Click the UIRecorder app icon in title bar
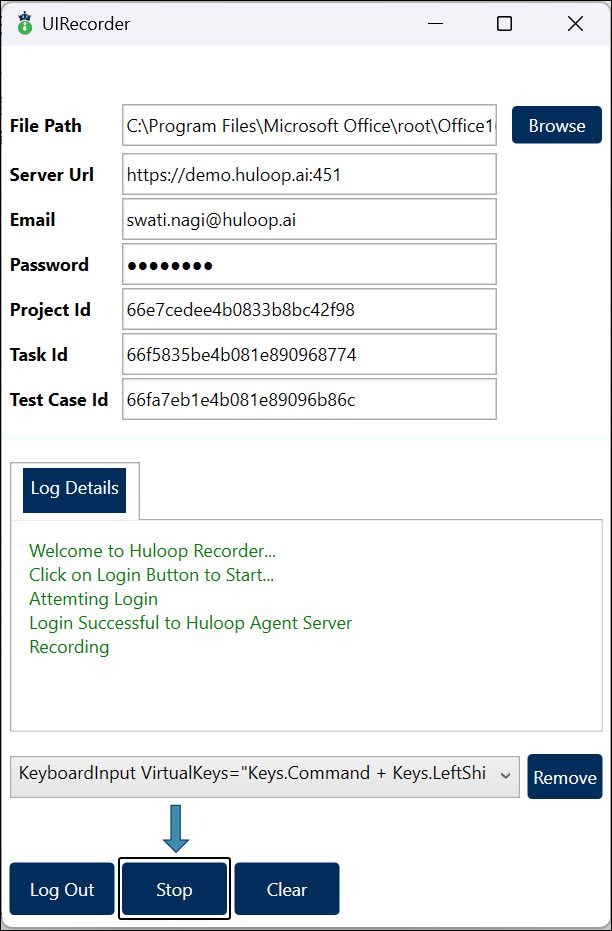 (x=24, y=24)
